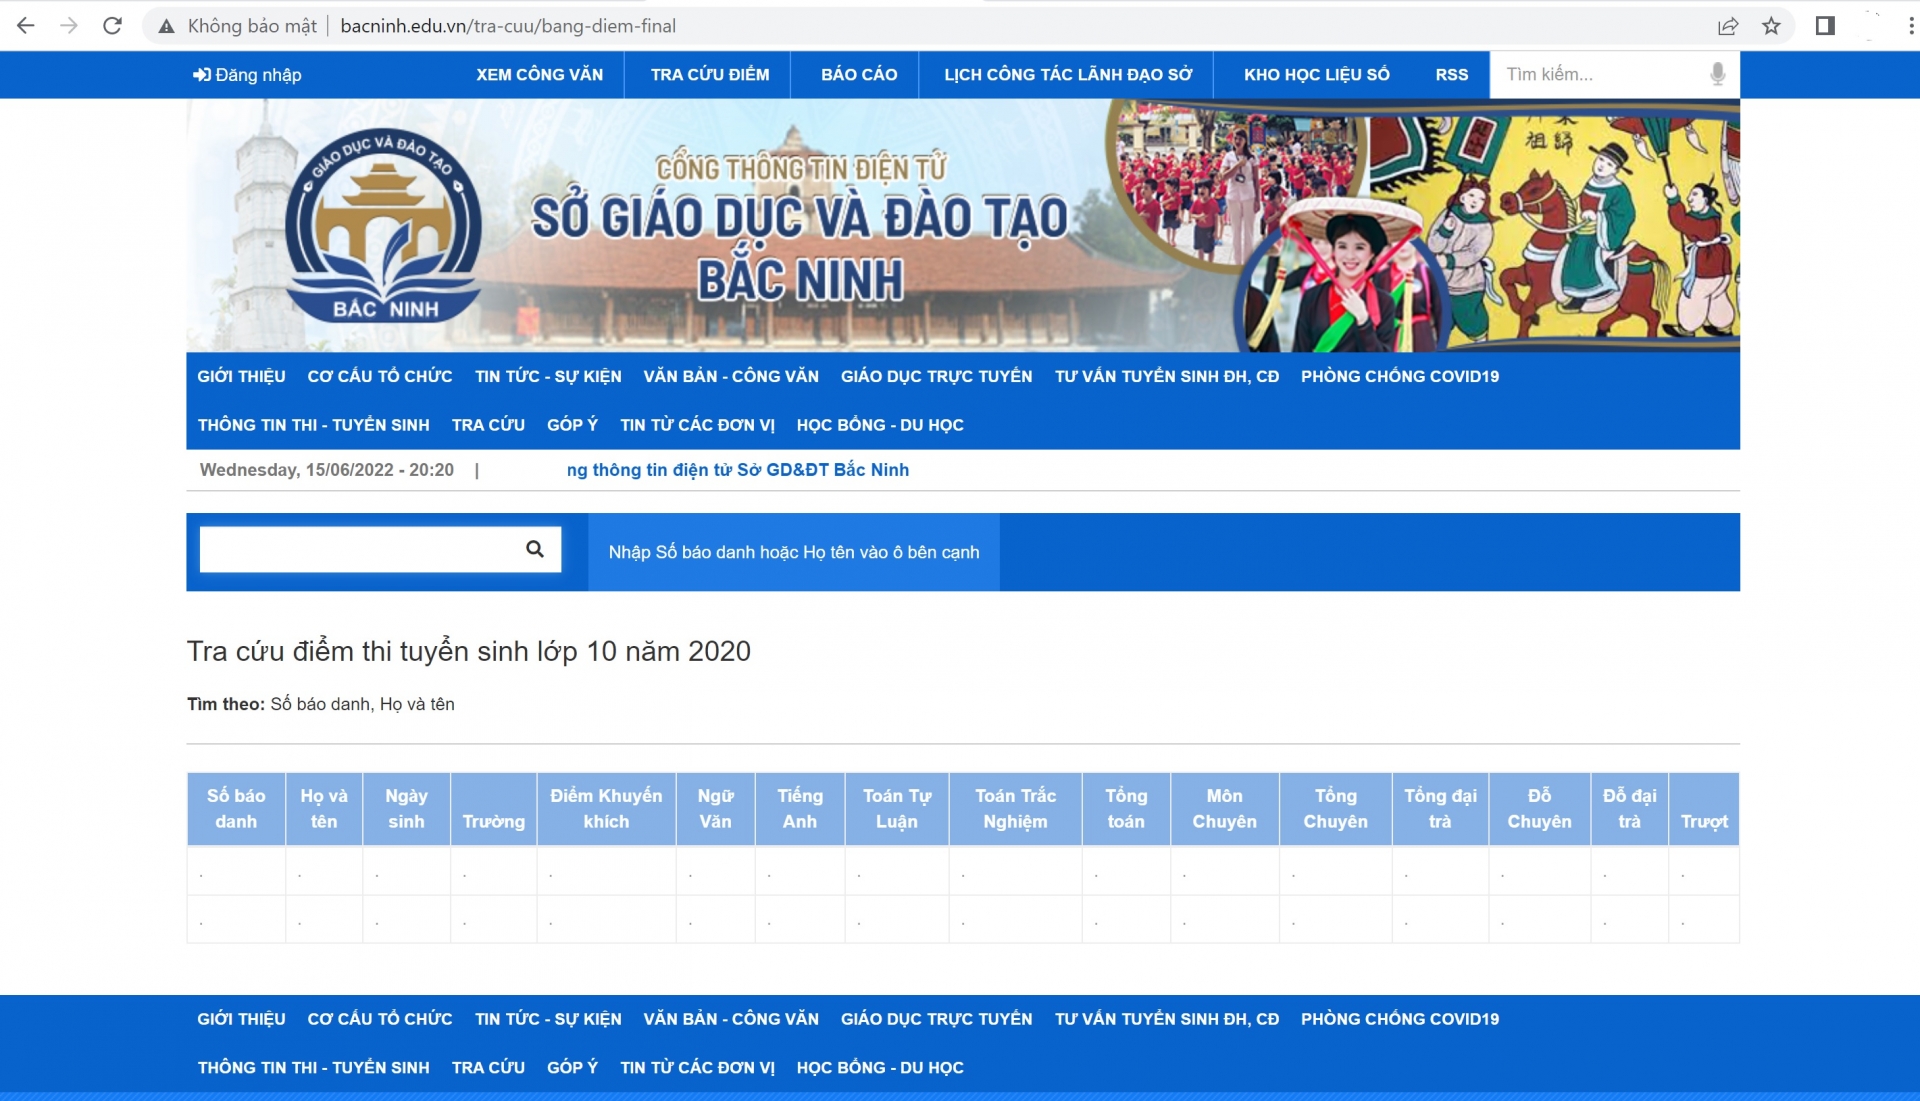1920x1101 pixels.
Task: Open the share options icon
Action: click(1727, 25)
